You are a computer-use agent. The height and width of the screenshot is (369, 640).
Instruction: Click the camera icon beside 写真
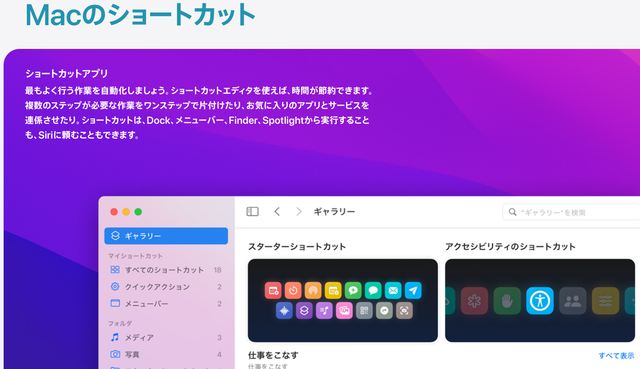tap(115, 354)
